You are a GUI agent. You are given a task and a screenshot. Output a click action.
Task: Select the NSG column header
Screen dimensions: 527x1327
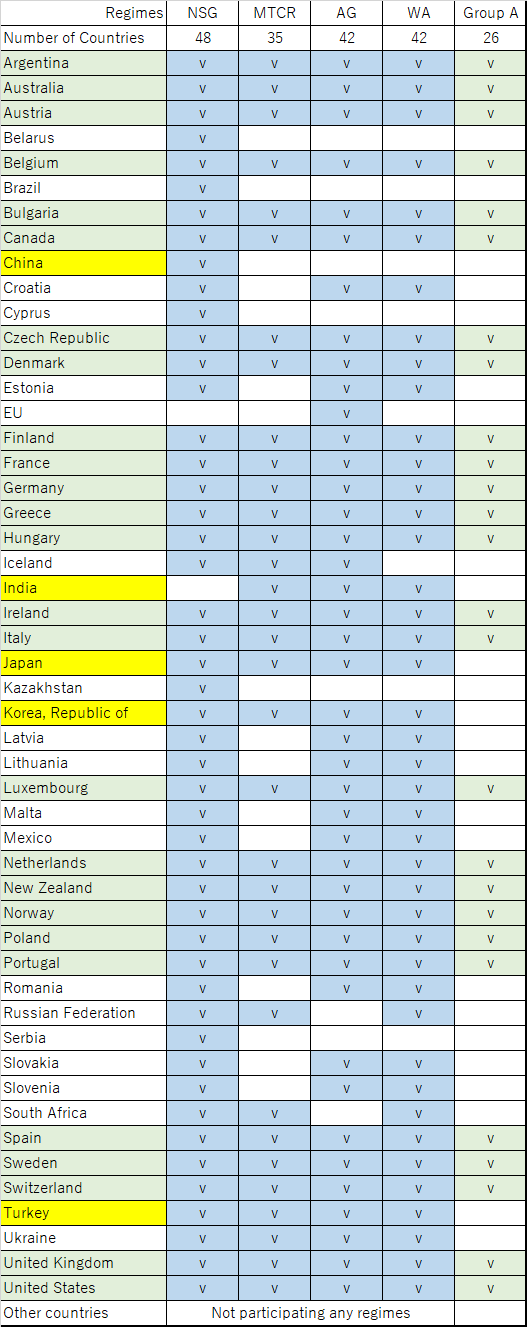click(x=202, y=13)
